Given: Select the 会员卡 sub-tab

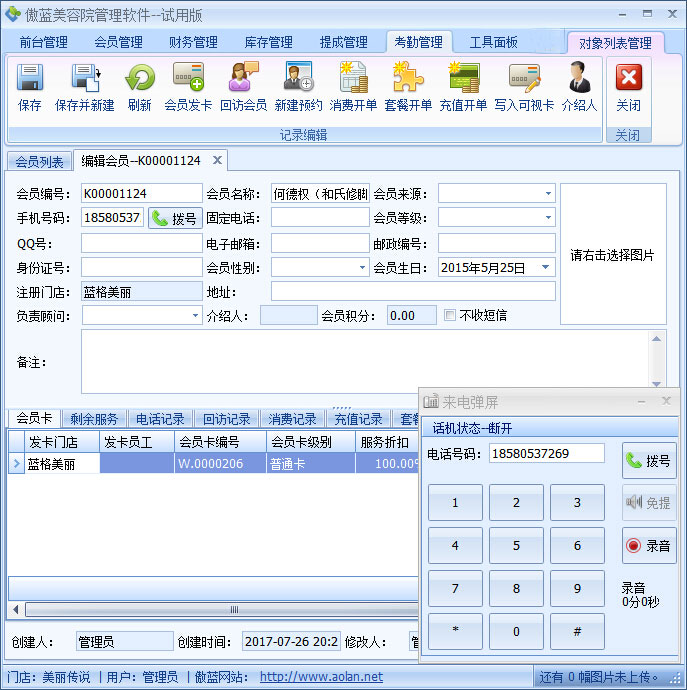Looking at the screenshot, I should click(34, 418).
